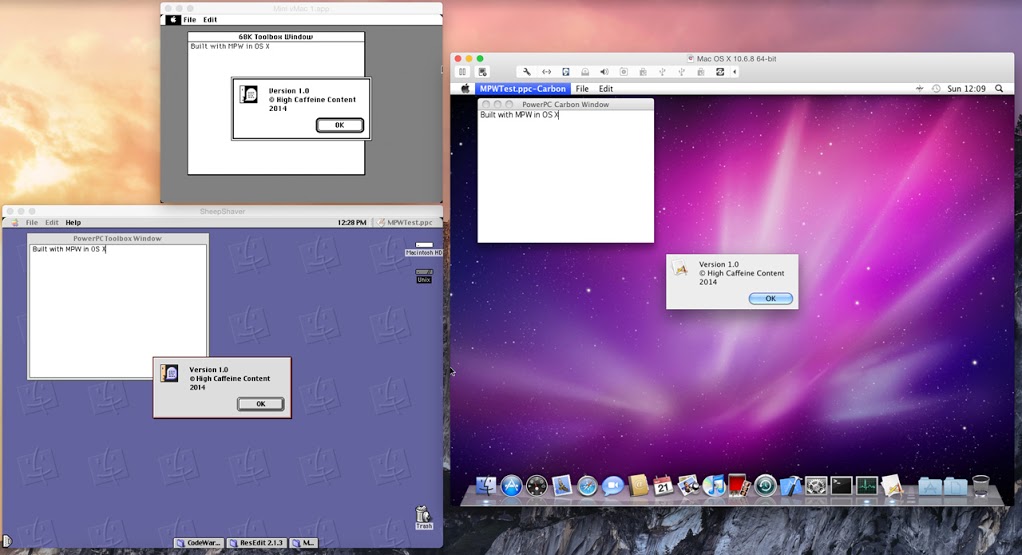Open Mail stamp icon in the guest dock
Screen dimensions: 1022x555
(562, 486)
